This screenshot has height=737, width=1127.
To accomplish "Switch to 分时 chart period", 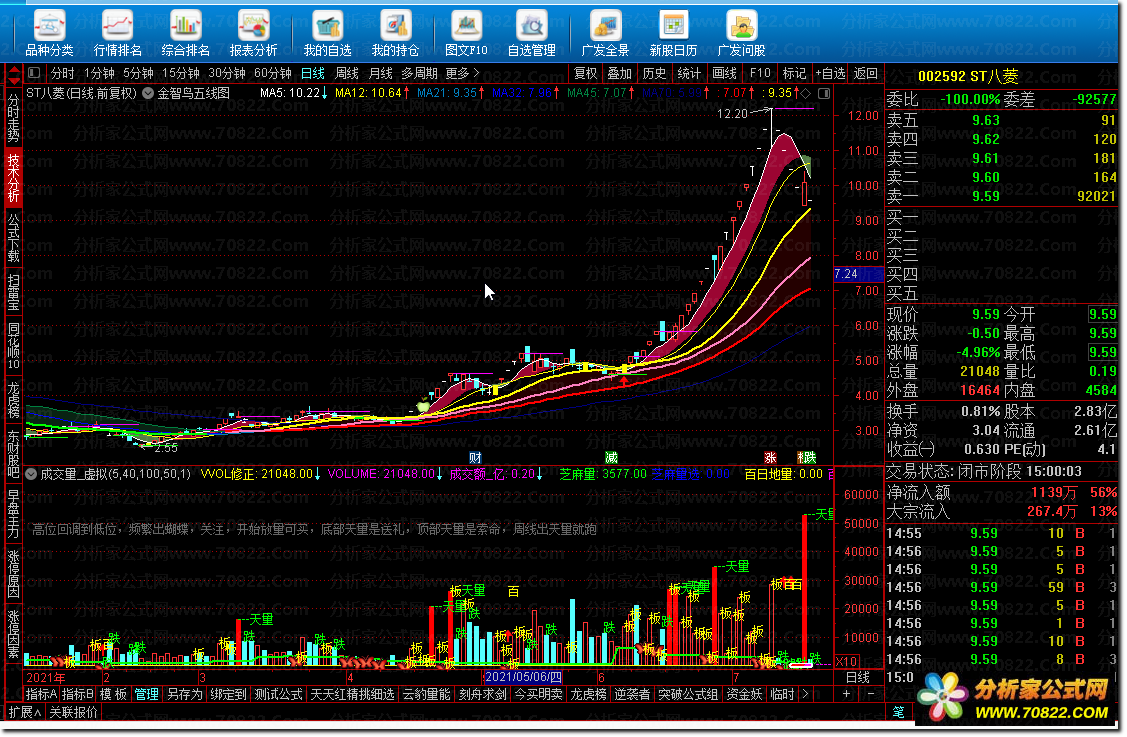I will pyautogui.click(x=63, y=73).
